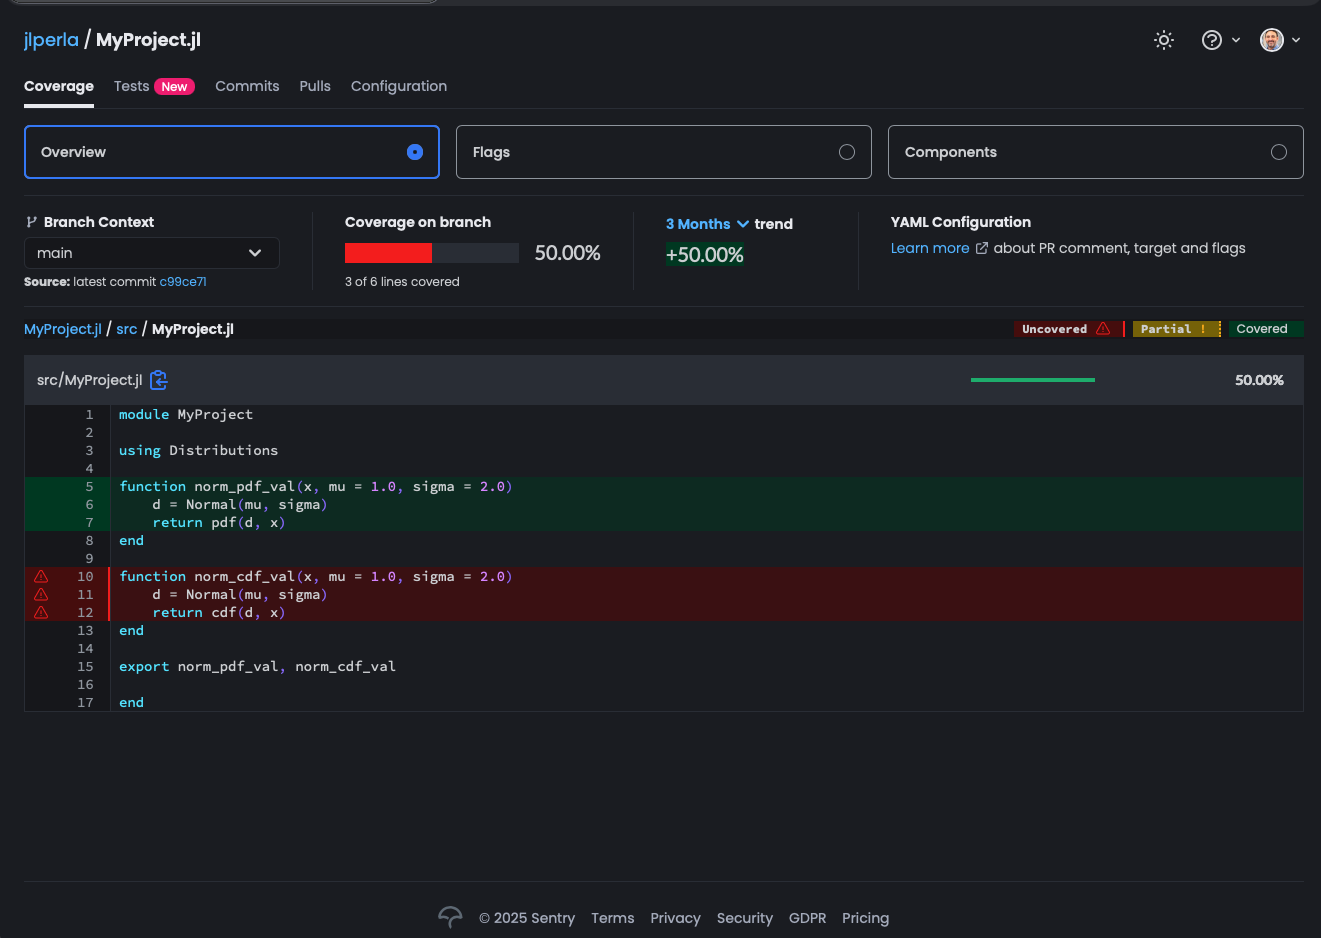
Task: Click the user avatar profile picture
Action: [1271, 40]
